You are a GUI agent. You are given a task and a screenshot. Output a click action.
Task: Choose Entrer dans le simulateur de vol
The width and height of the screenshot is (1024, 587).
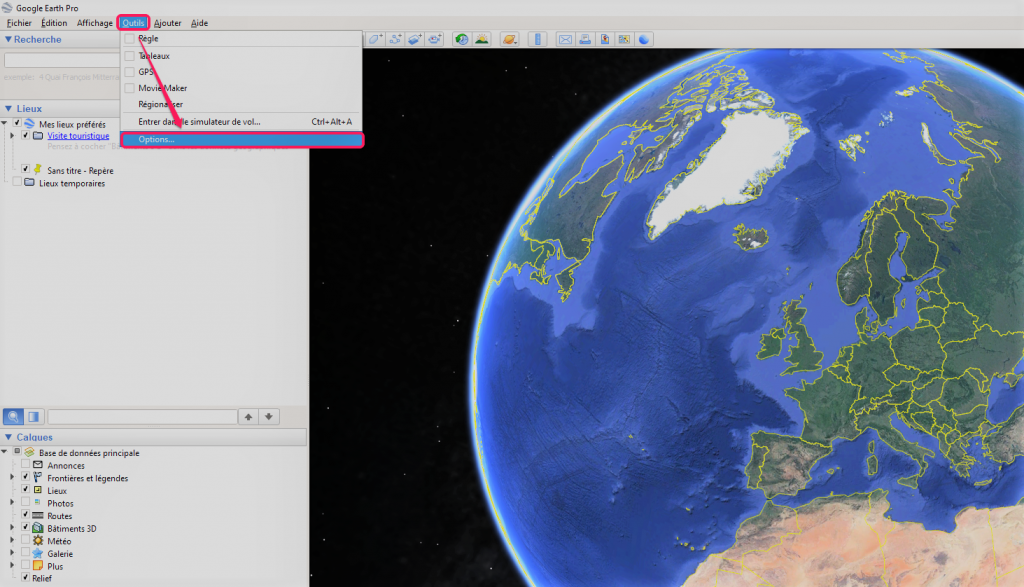pyautogui.click(x=242, y=121)
